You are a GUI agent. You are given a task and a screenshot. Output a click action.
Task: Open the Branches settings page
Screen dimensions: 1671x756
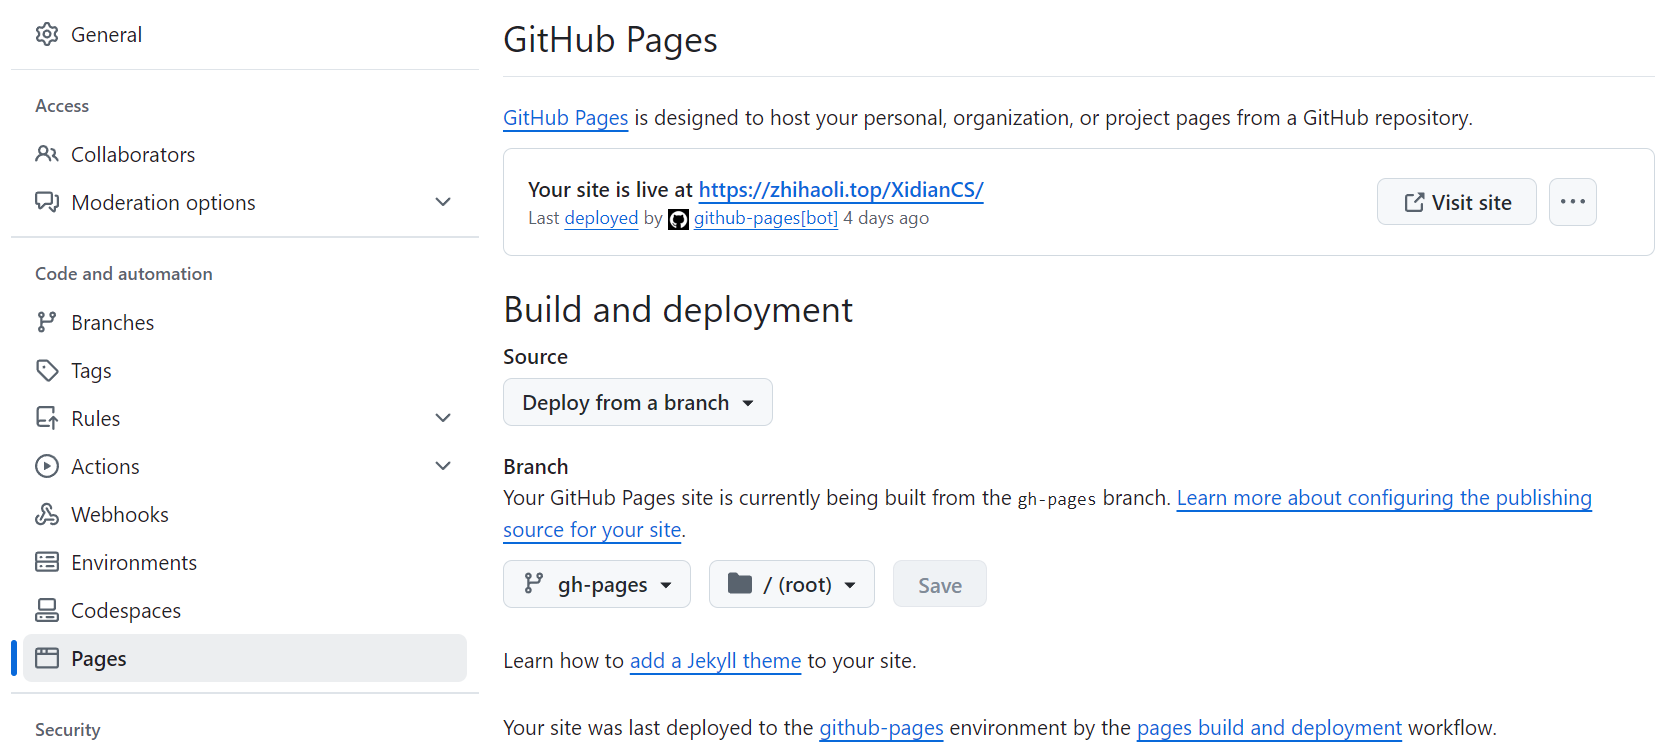pyautogui.click(x=245, y=322)
